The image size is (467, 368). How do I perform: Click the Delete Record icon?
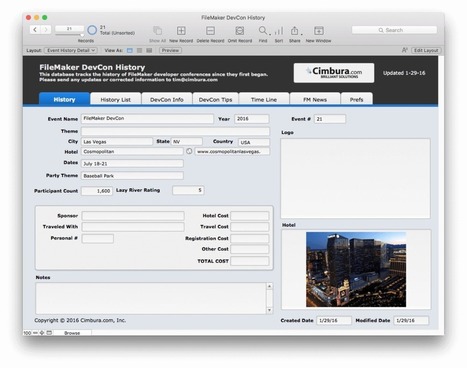[210, 31]
